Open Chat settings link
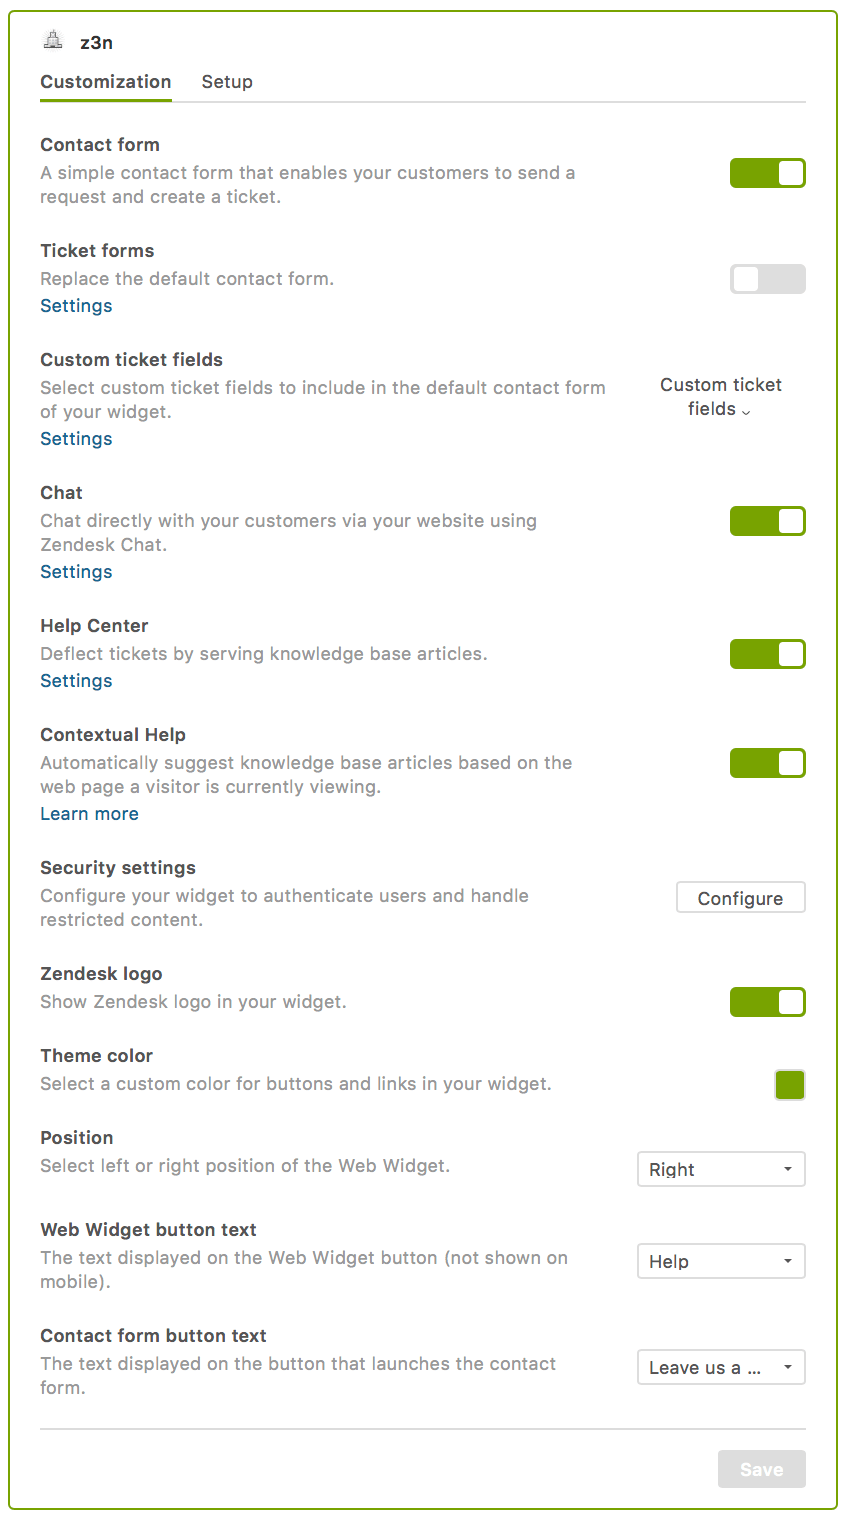Image resolution: width=852 pixels, height=1524 pixels. pos(76,571)
